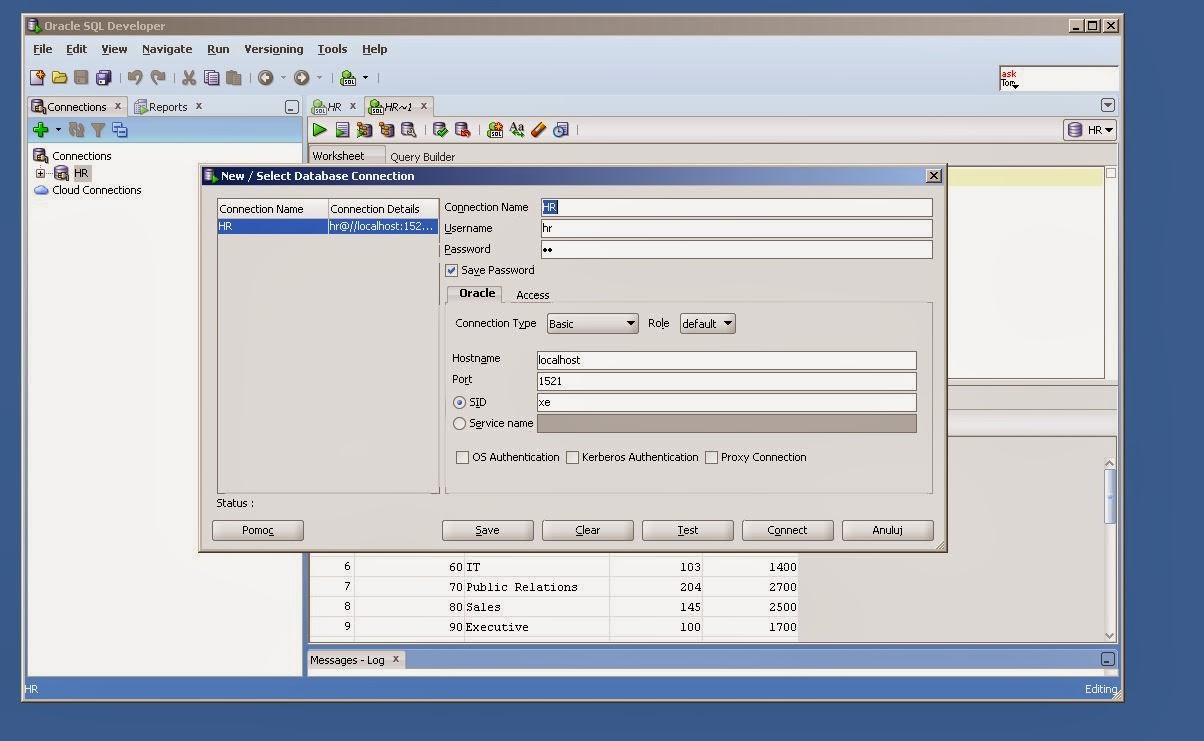Open the File menu
This screenshot has height=741, width=1204.
point(43,49)
